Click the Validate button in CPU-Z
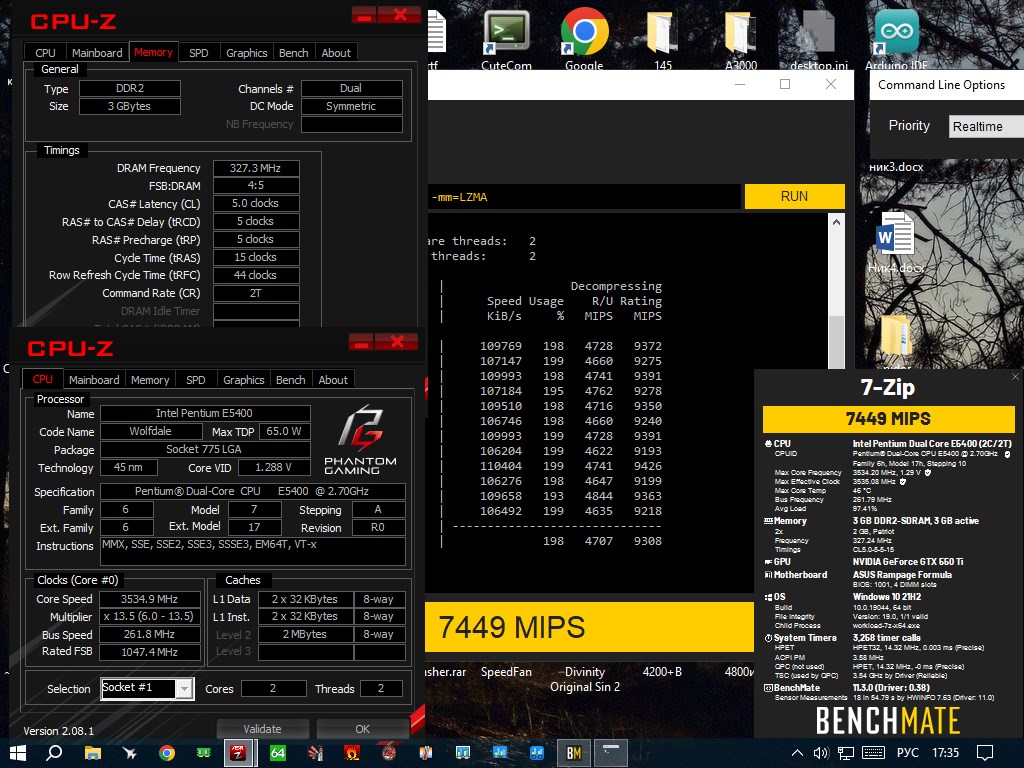 [x=263, y=729]
